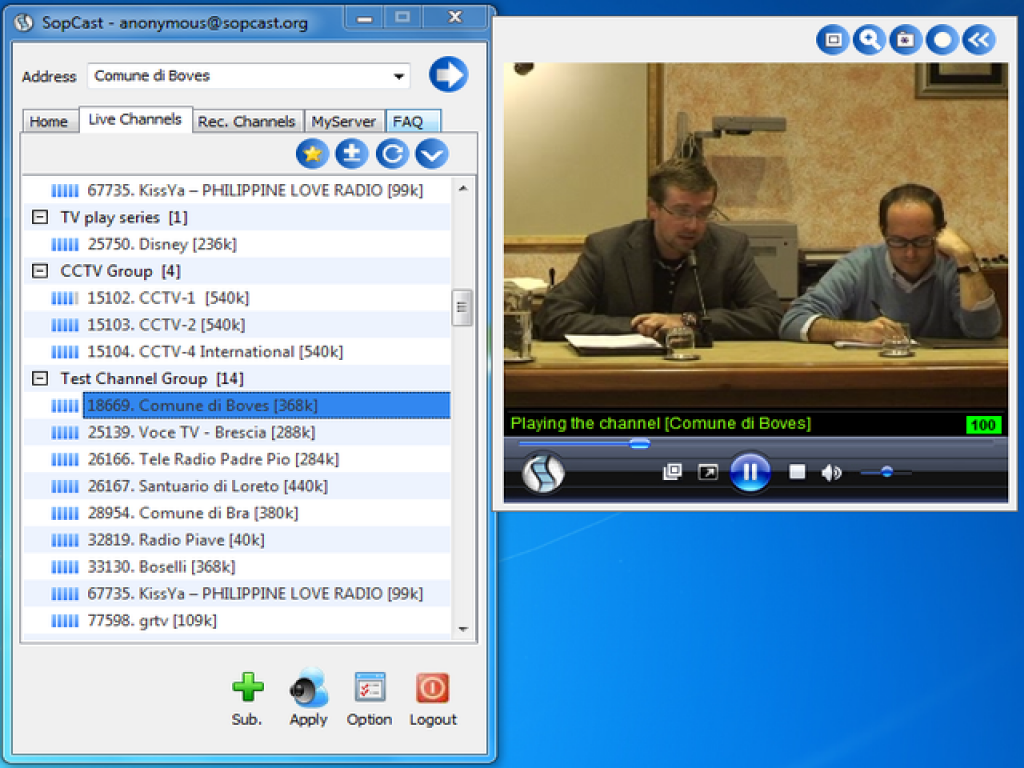This screenshot has width=1024, height=768.
Task: Select channel 15104. CCTV-4 International
Action: point(216,351)
